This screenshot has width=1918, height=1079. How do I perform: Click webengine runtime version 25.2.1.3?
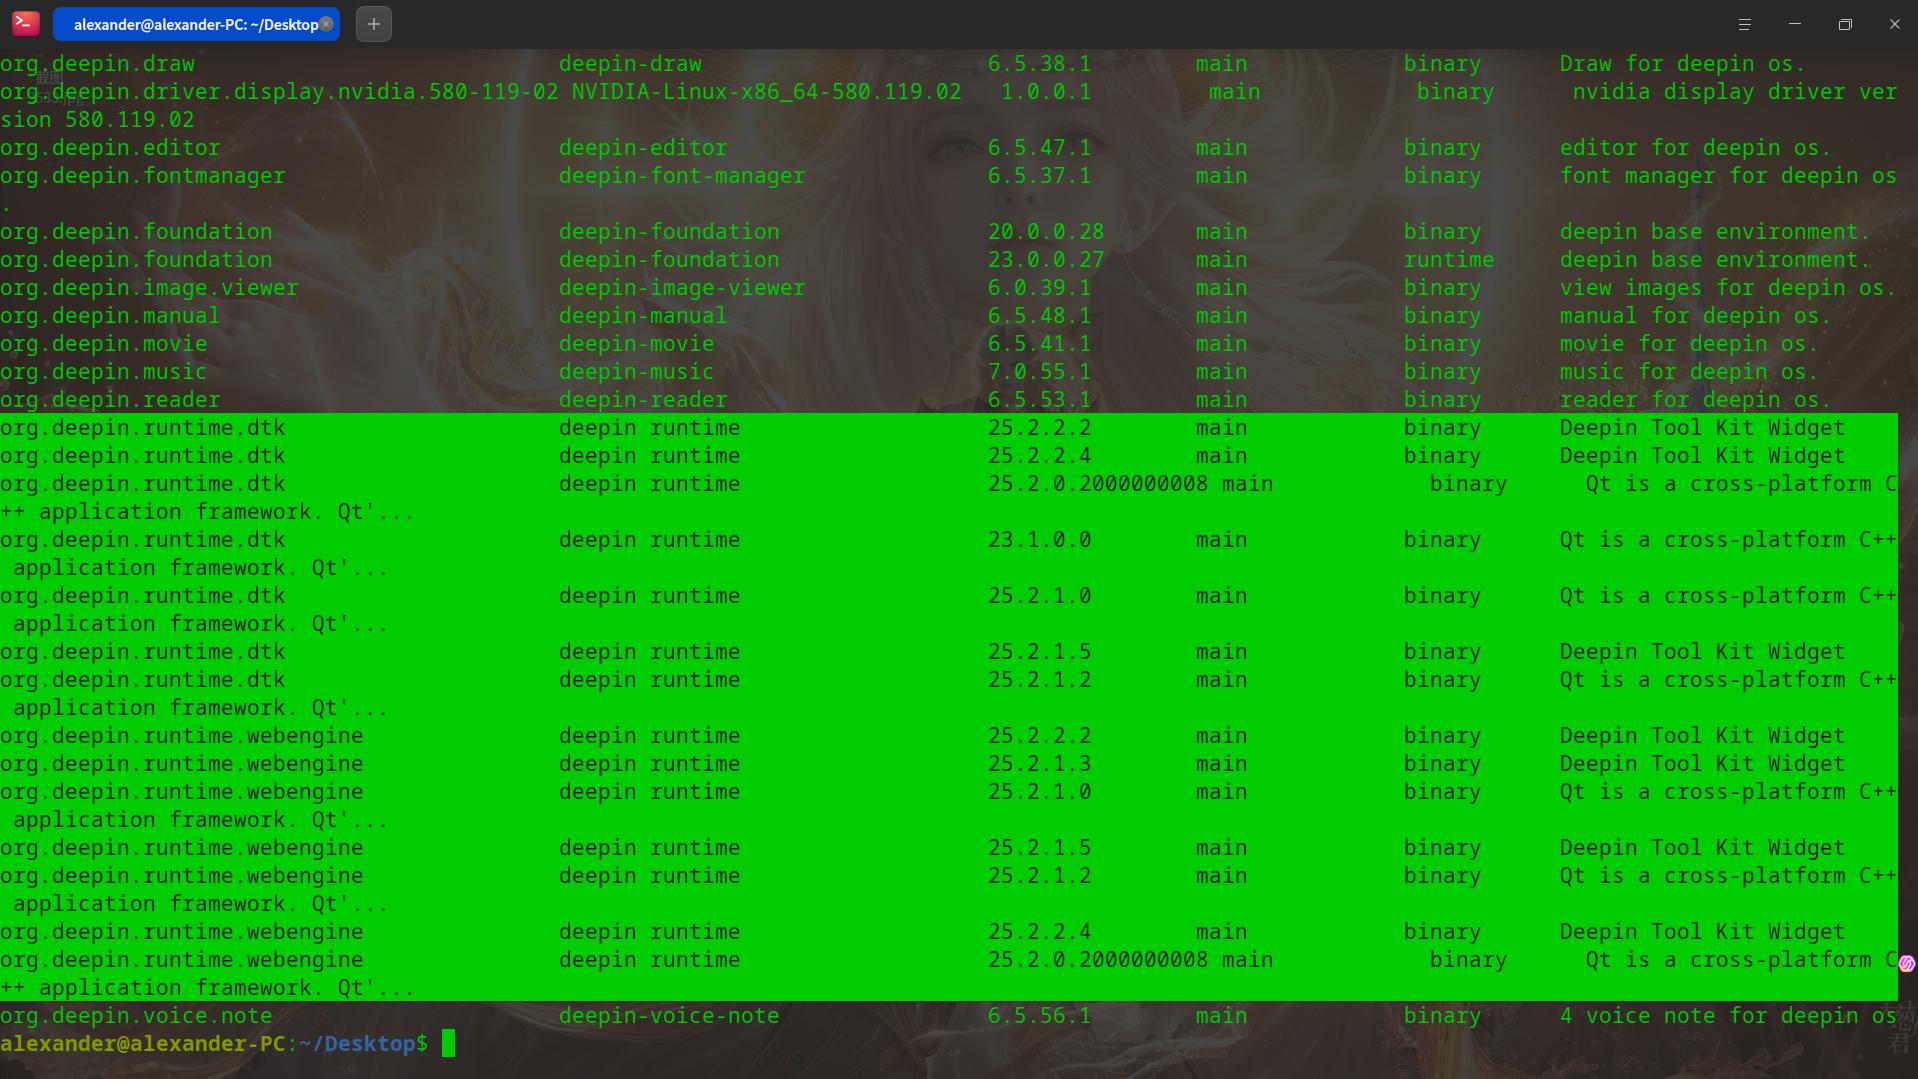1039,764
